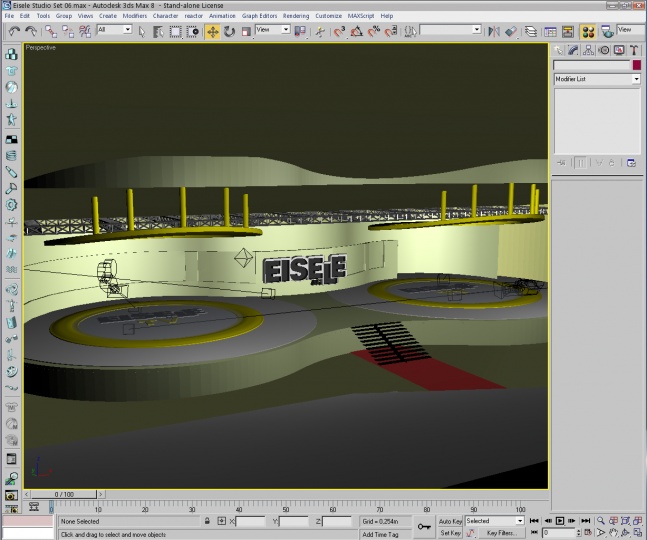Toggle the Percent Snap button
Screen dimensions: 647x540
[x=374, y=31]
